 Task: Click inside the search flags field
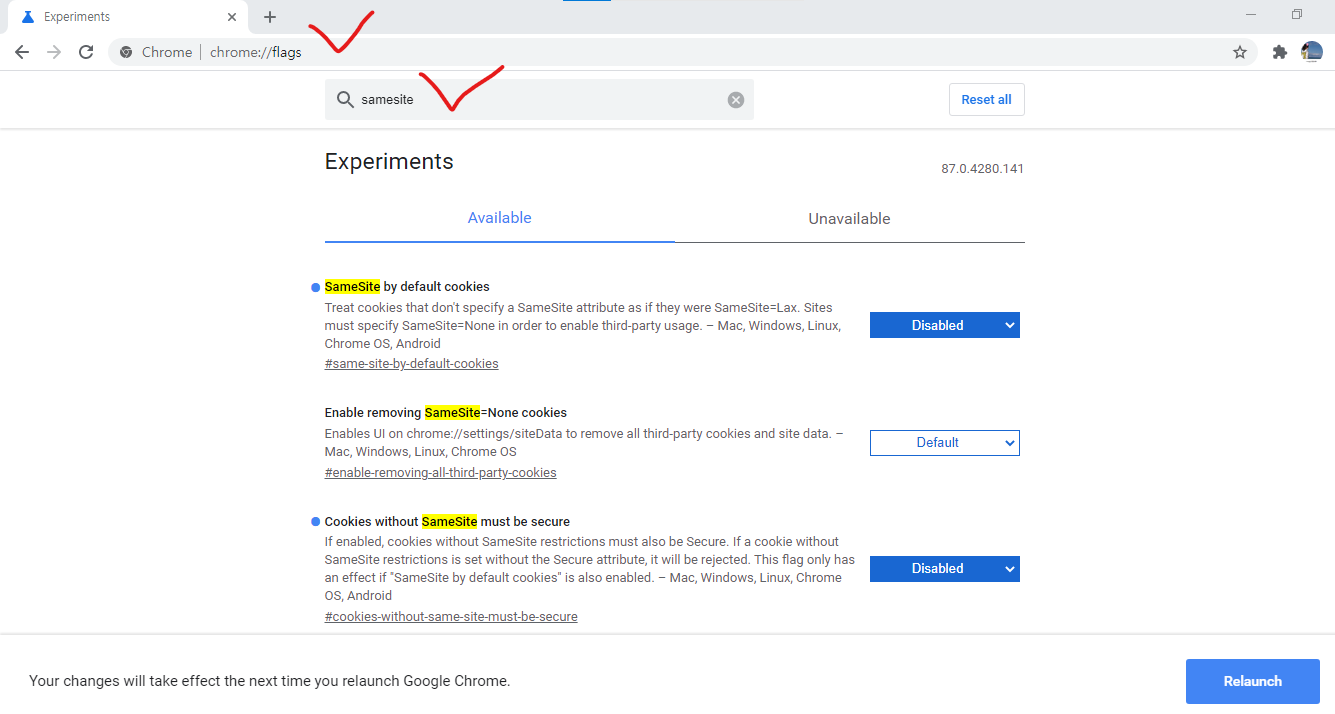(540, 100)
